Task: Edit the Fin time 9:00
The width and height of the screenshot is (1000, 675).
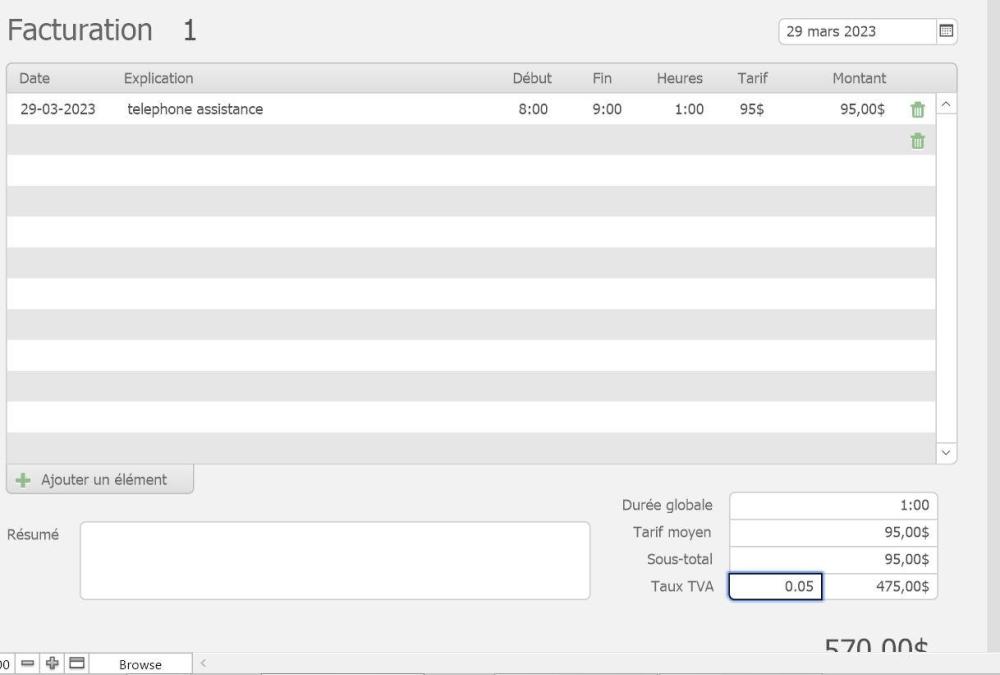Action: coord(607,110)
